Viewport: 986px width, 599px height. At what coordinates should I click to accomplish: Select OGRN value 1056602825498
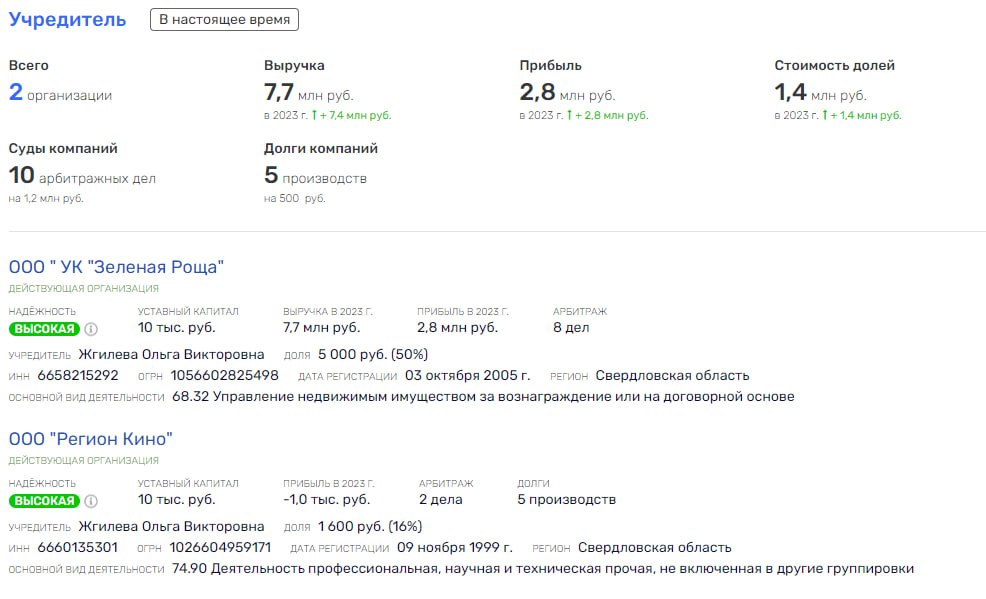[224, 375]
